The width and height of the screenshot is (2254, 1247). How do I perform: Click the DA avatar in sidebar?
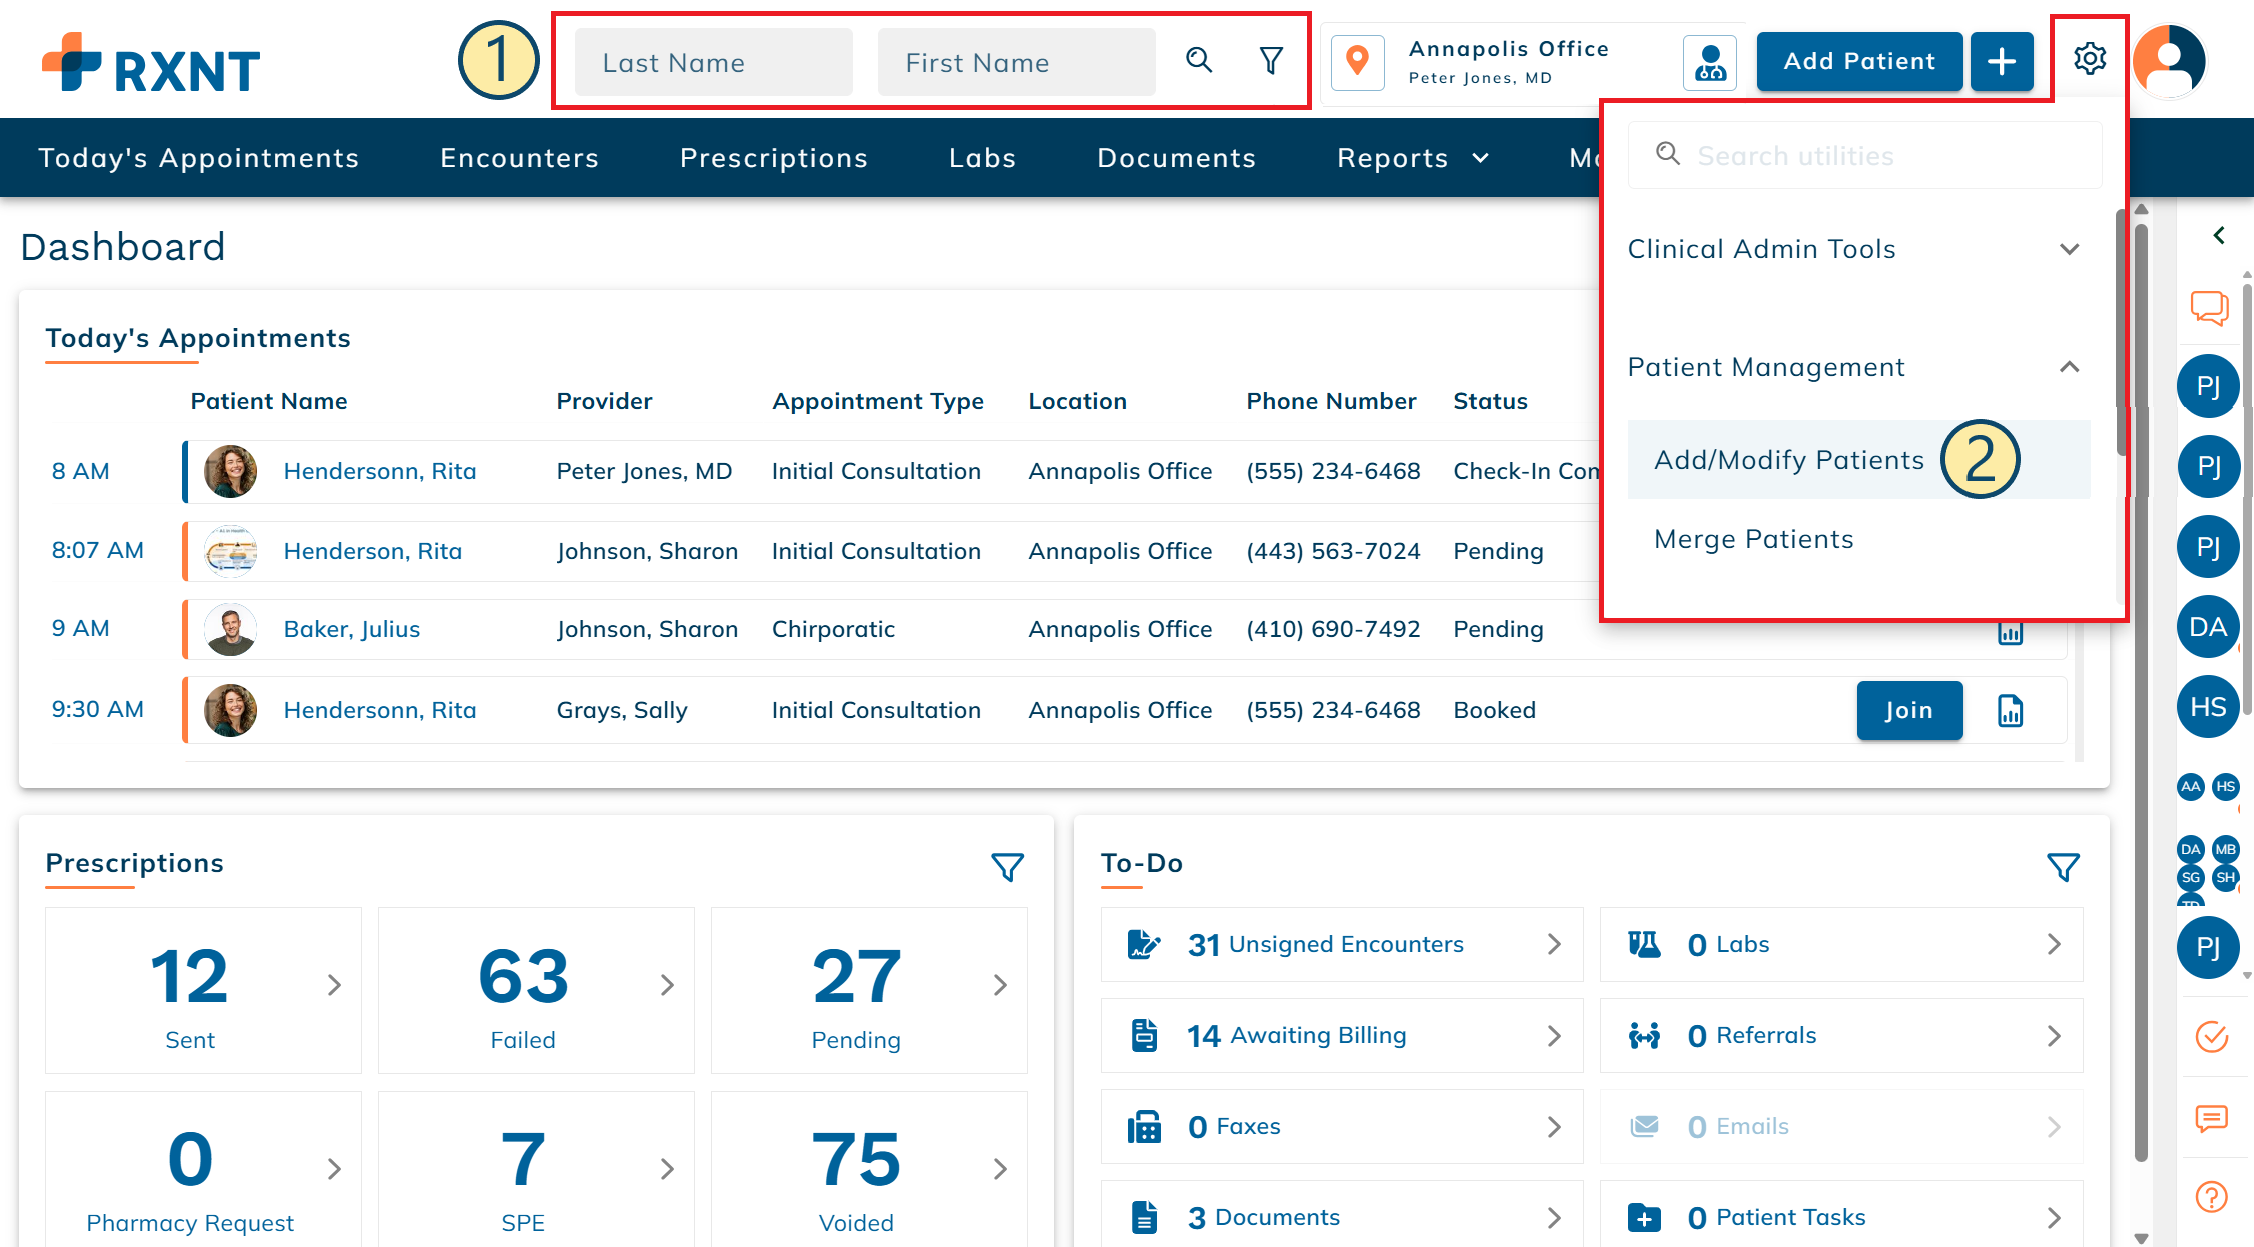(x=2208, y=627)
